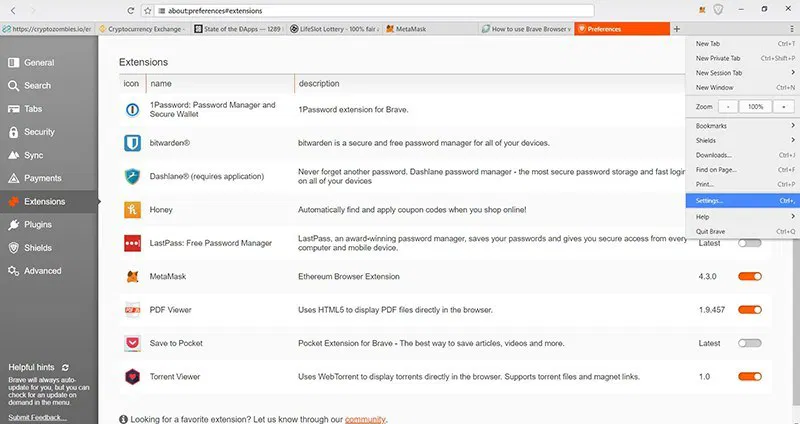
Task: Open the Brave Shields lion icon
Action: pos(718,10)
